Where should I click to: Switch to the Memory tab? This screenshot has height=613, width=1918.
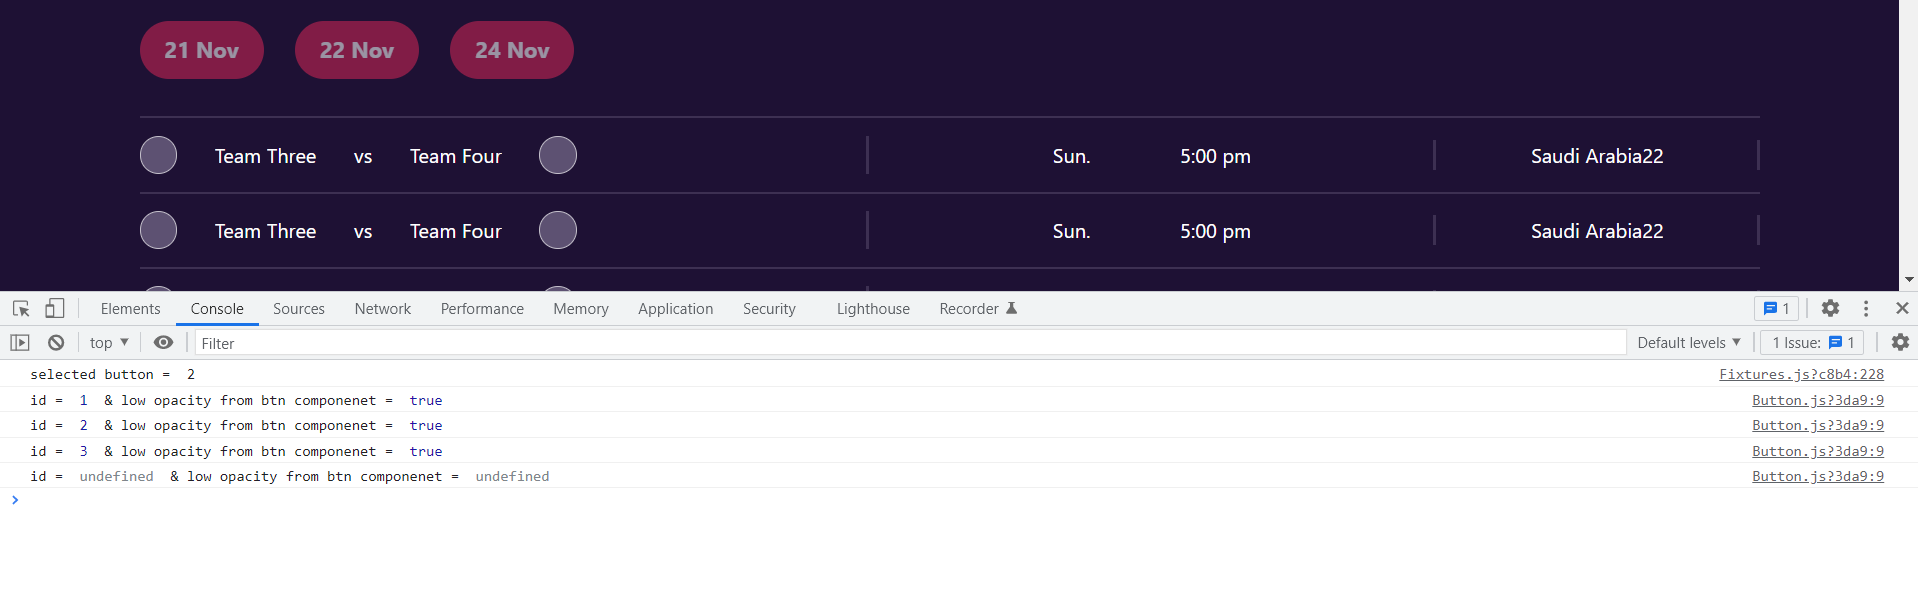[581, 309]
